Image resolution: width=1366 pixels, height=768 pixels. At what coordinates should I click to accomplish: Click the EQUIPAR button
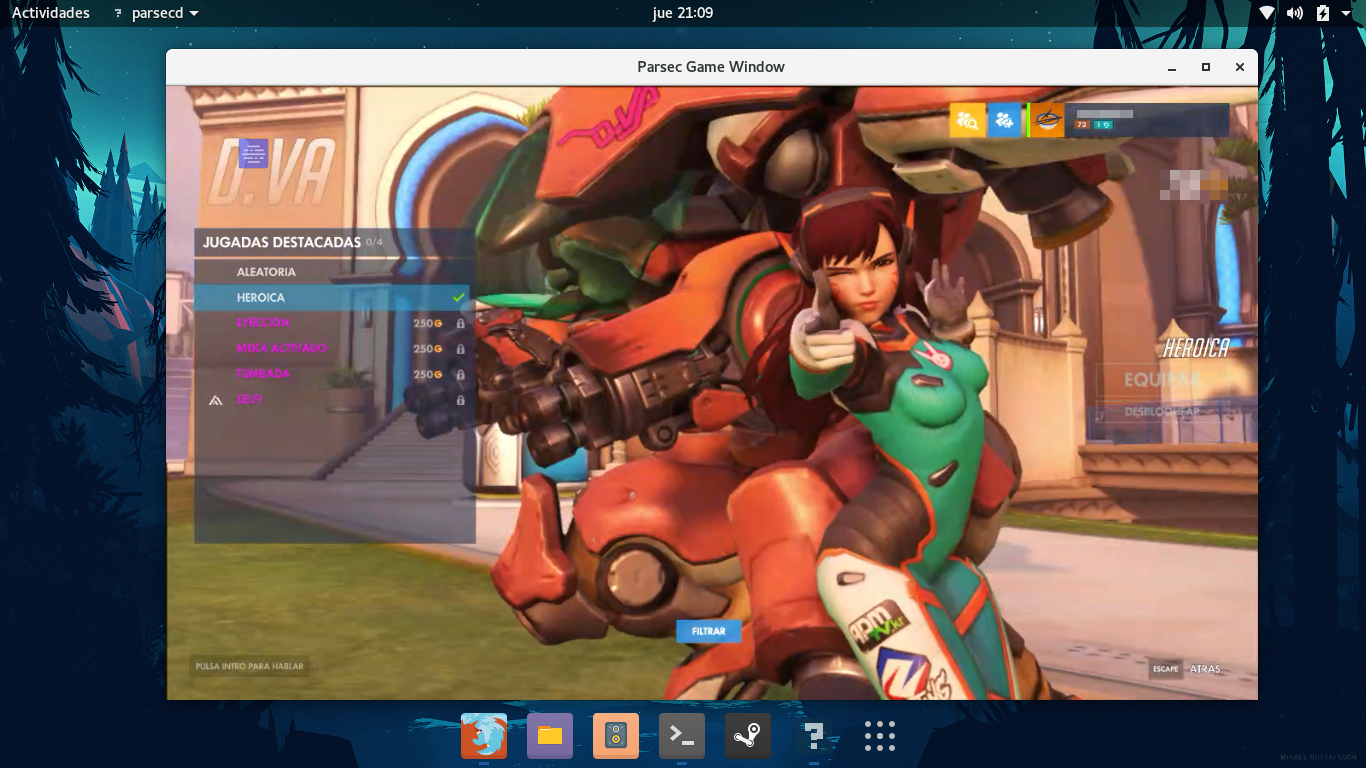pyautogui.click(x=1162, y=380)
